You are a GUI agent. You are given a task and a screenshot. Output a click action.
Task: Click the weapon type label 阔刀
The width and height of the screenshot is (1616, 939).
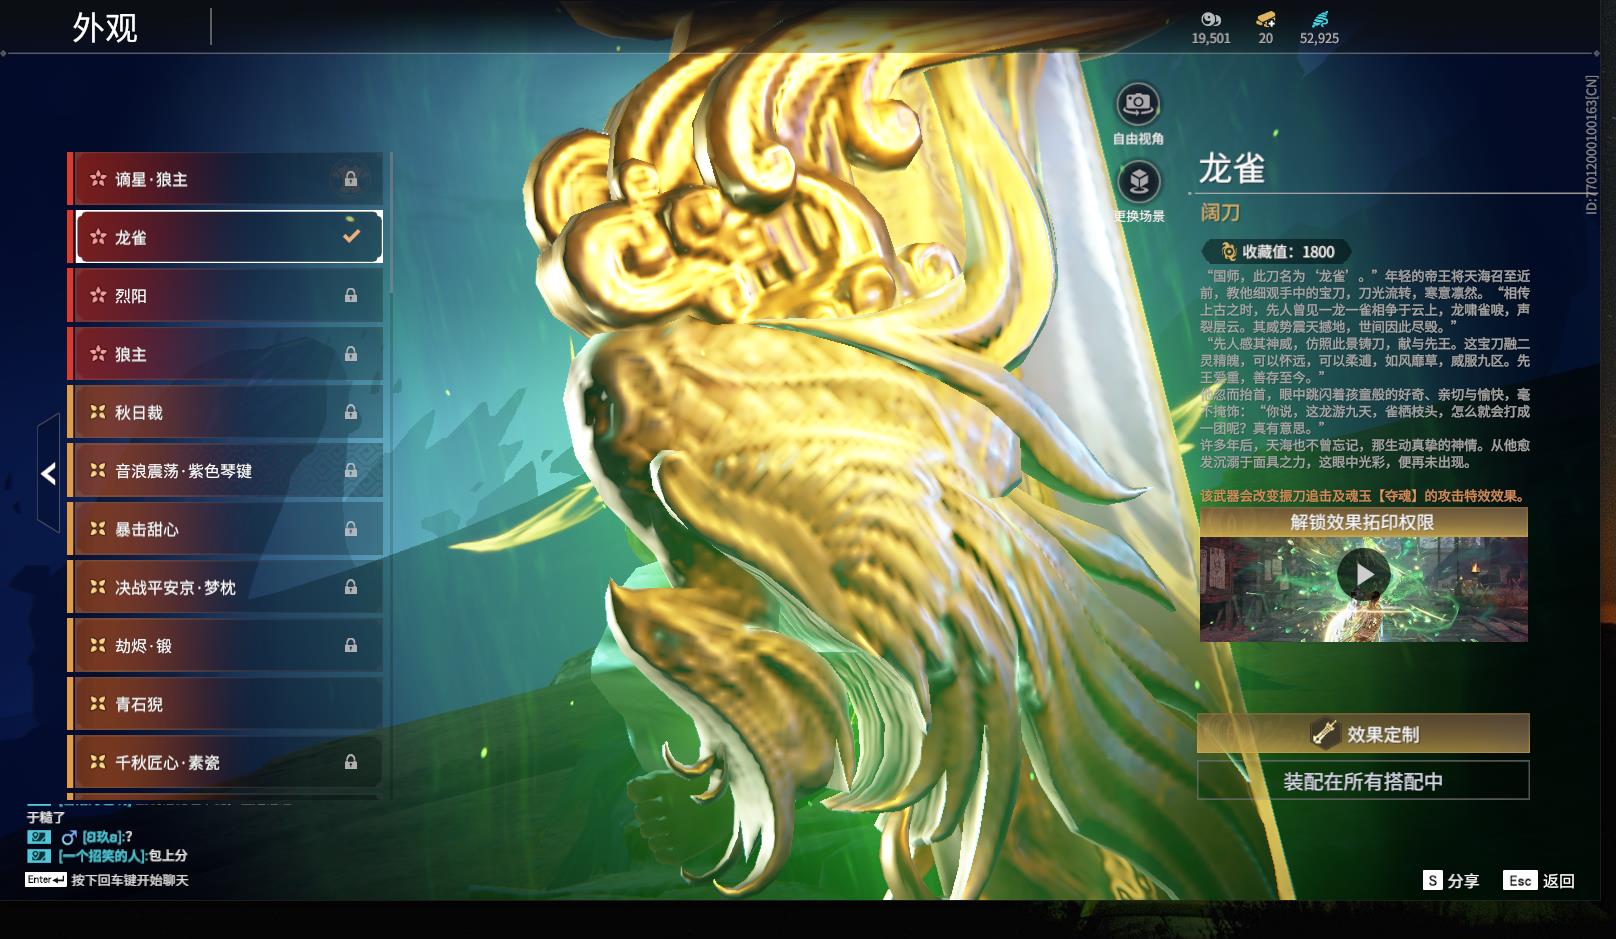[x=1220, y=213]
